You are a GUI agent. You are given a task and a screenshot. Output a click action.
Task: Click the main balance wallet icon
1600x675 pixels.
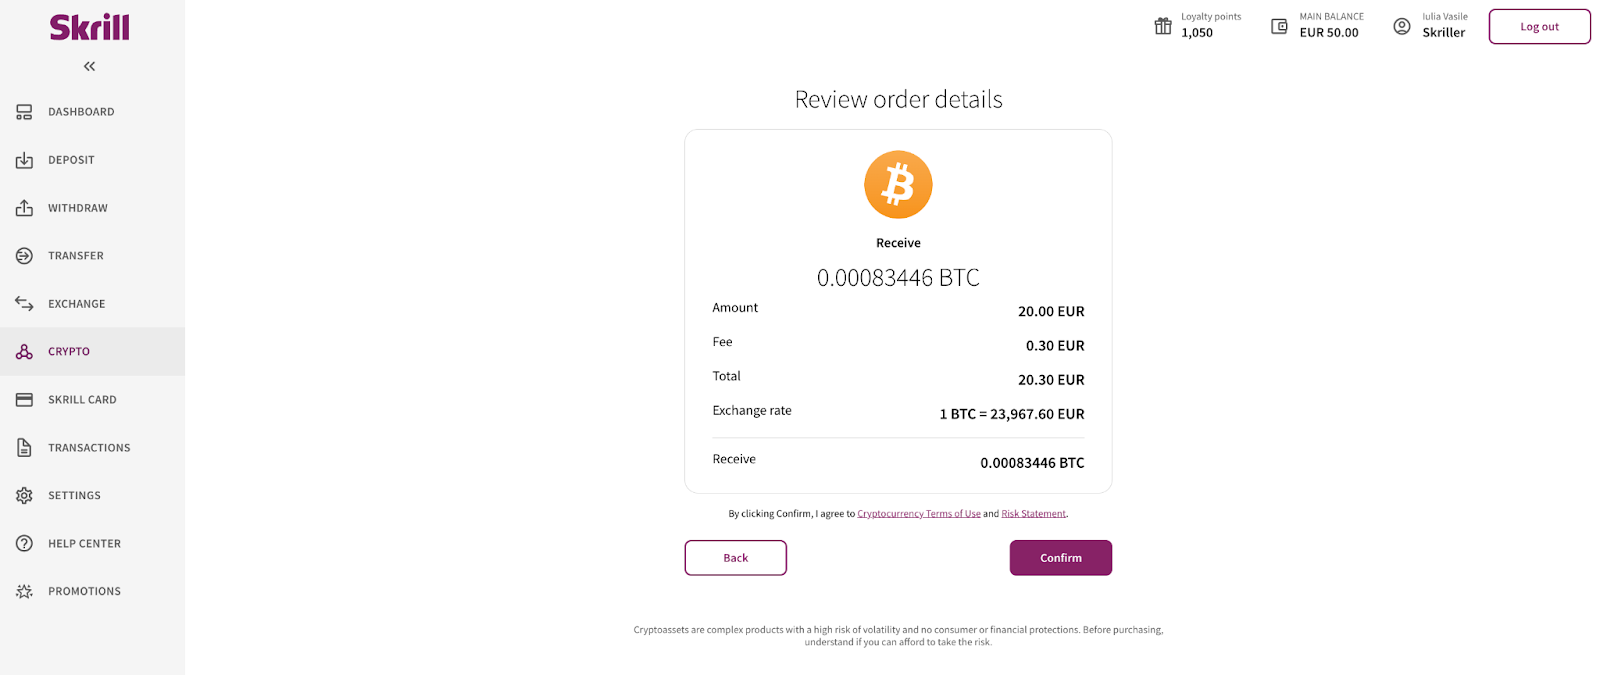point(1279,26)
